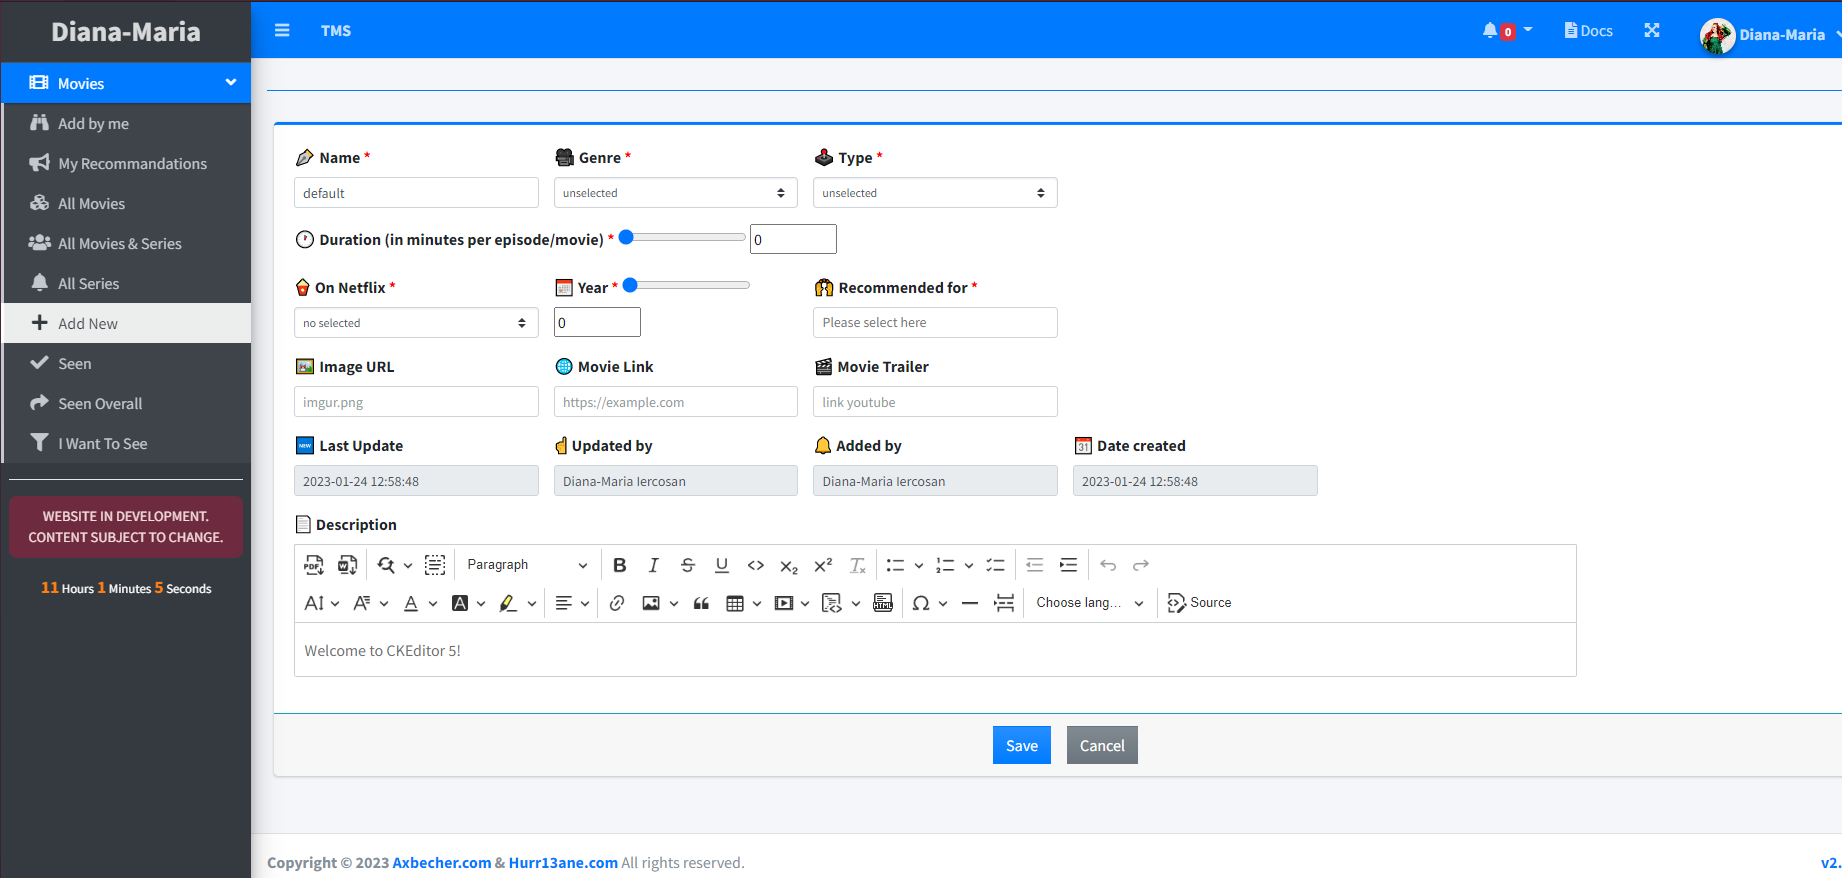Insert a link with the link icon
1842x878 pixels.
(x=617, y=603)
